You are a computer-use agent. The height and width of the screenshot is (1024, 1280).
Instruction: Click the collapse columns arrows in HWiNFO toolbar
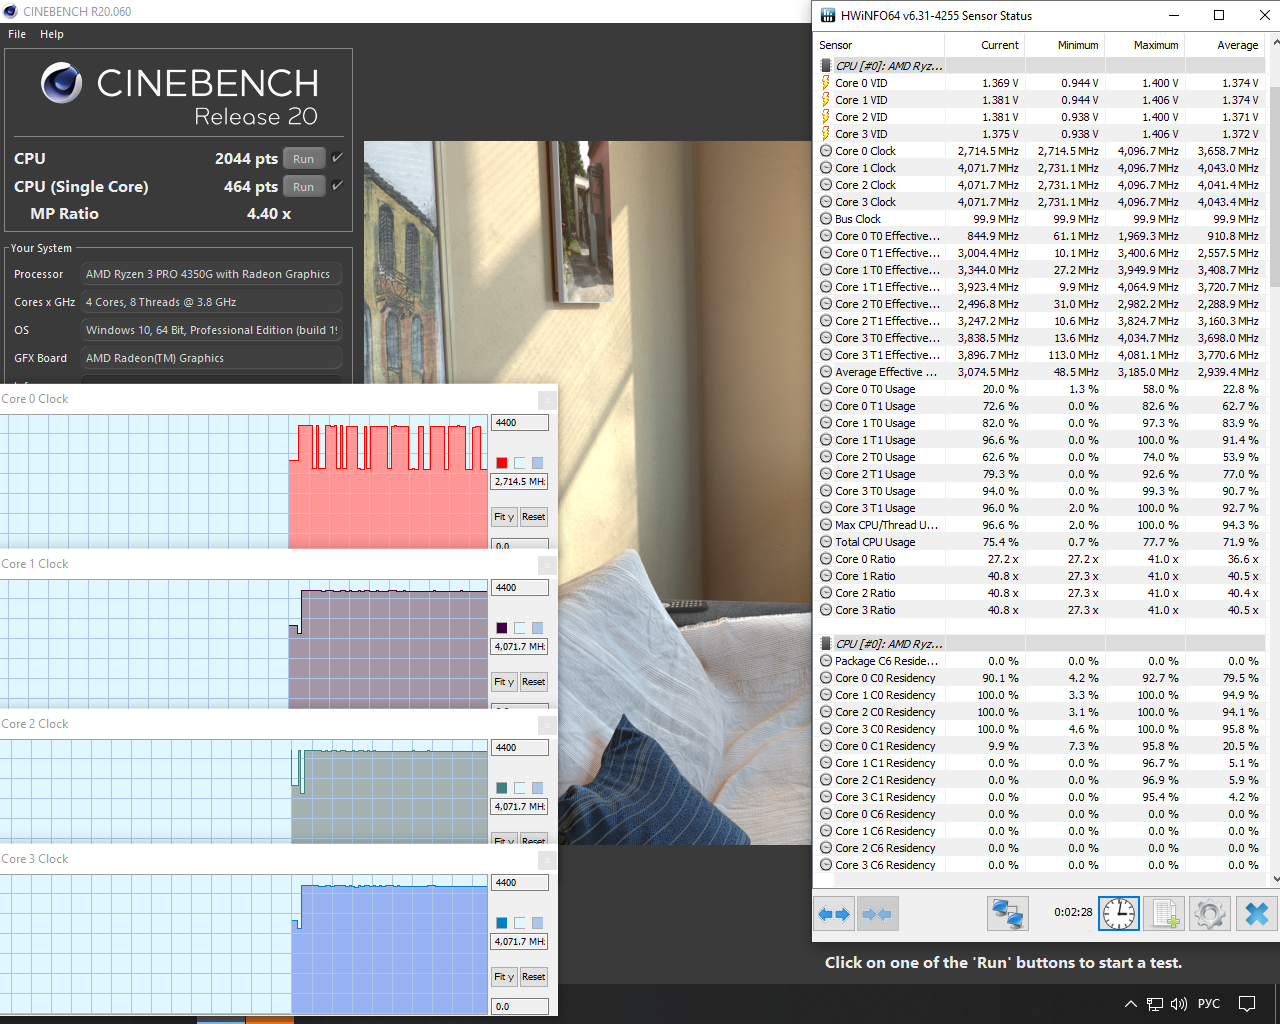[x=877, y=913]
